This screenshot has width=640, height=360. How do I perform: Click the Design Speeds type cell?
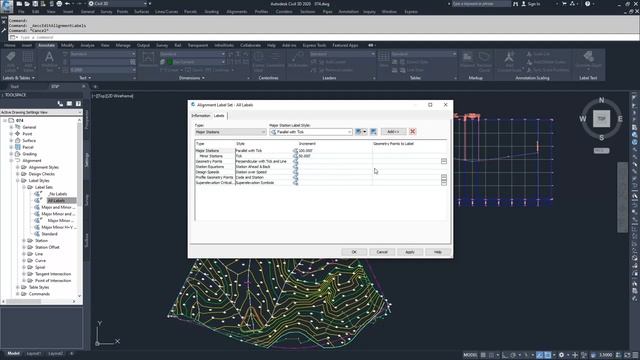click(x=215, y=172)
